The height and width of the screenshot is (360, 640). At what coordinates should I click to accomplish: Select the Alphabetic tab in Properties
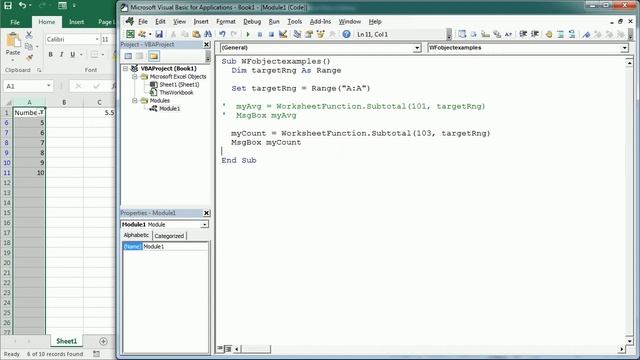pos(136,236)
